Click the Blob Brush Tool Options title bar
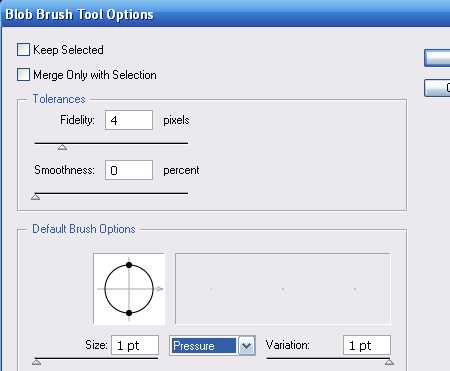Viewport: 450px width, 371px height. [225, 14]
